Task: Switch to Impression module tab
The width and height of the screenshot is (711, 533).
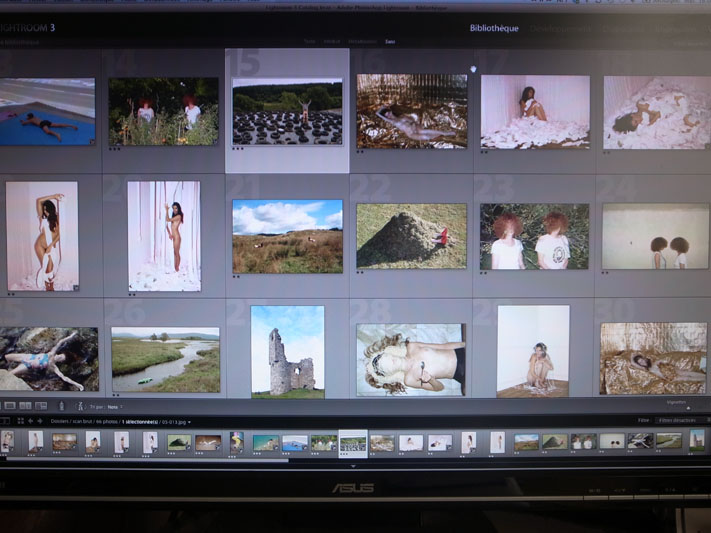Action: [x=675, y=29]
